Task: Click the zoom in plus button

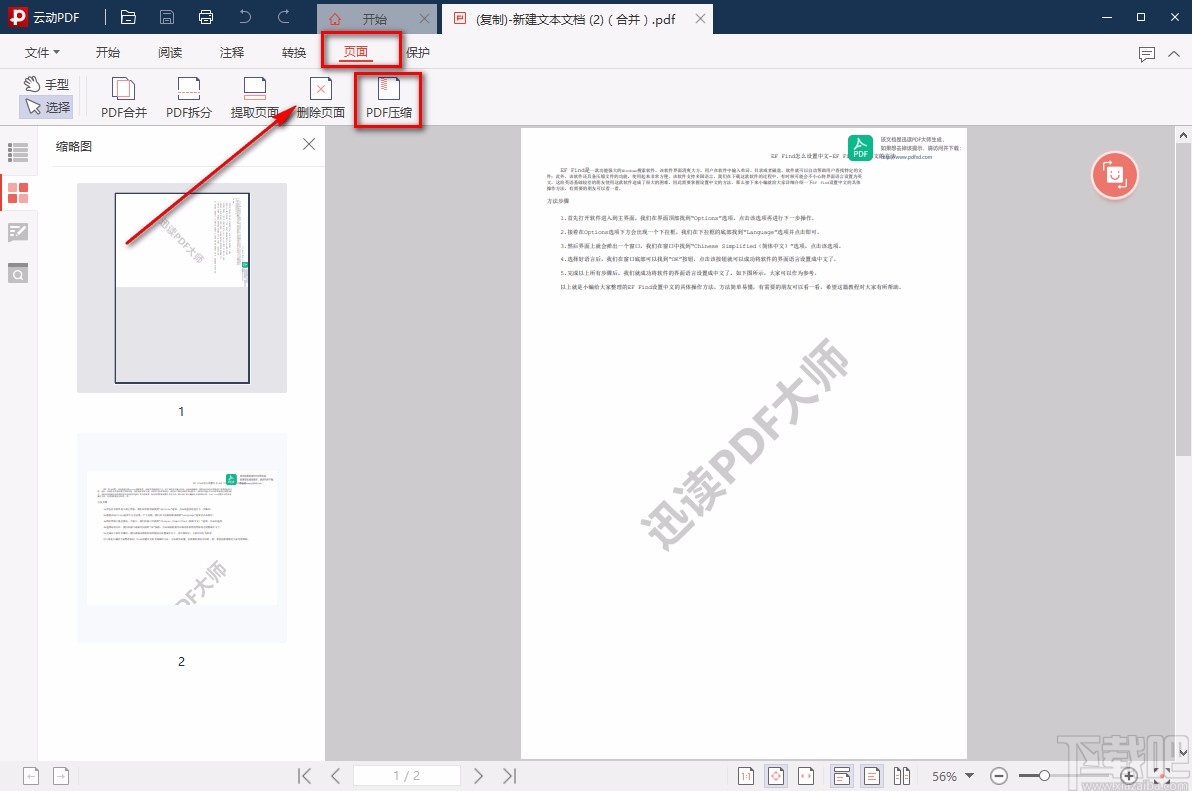Action: [1128, 776]
